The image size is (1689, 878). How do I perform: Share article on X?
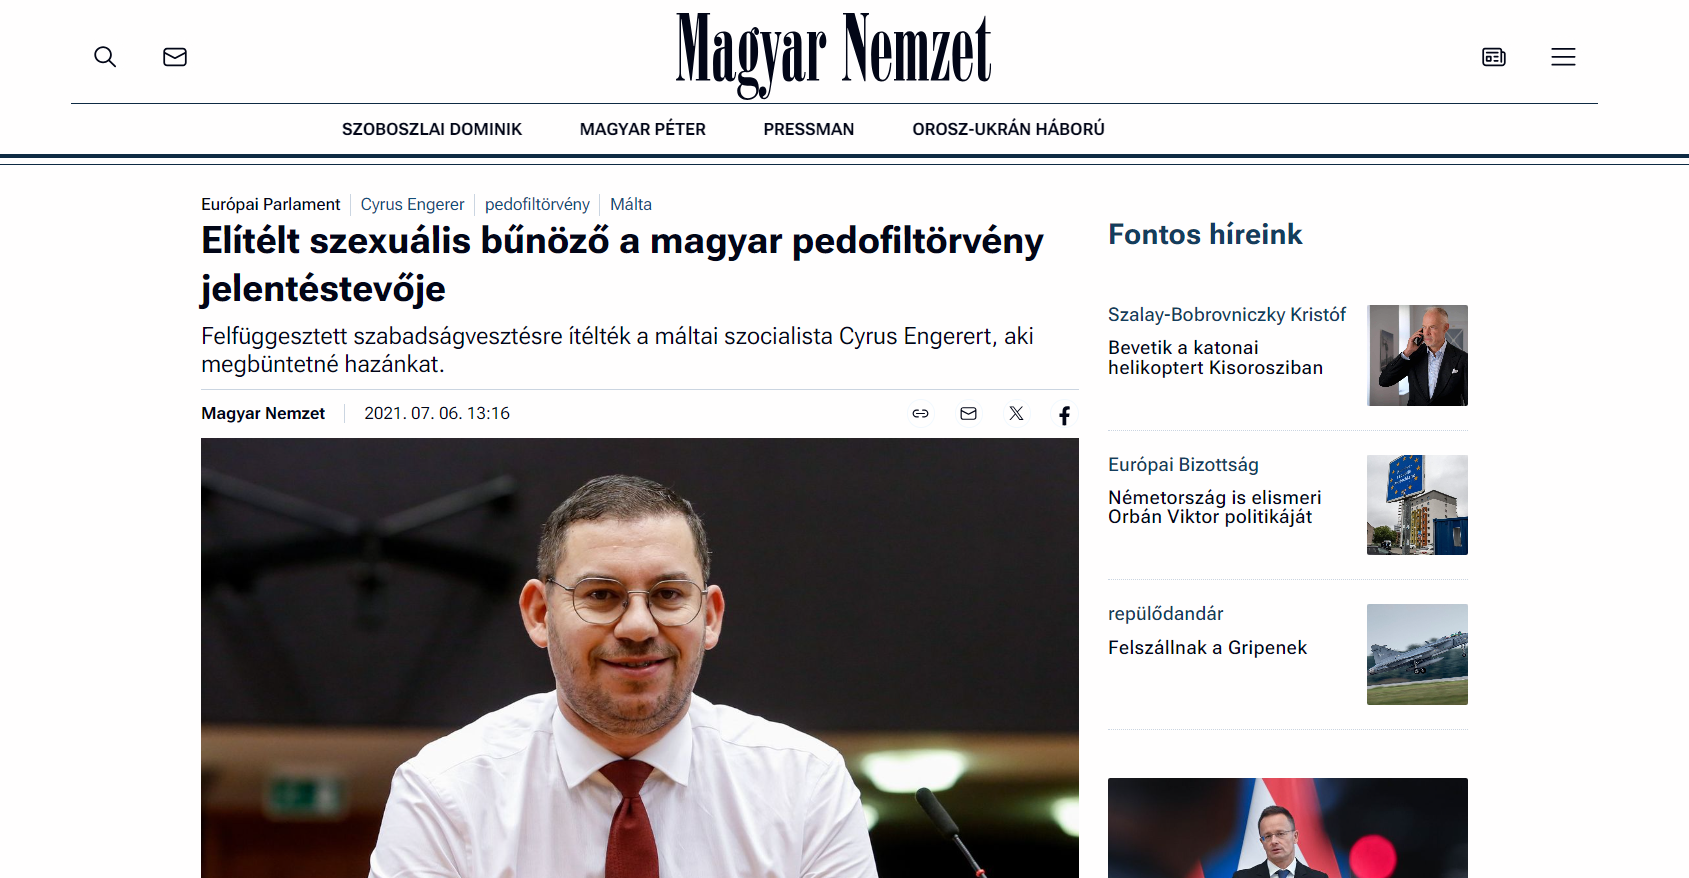(x=1016, y=413)
